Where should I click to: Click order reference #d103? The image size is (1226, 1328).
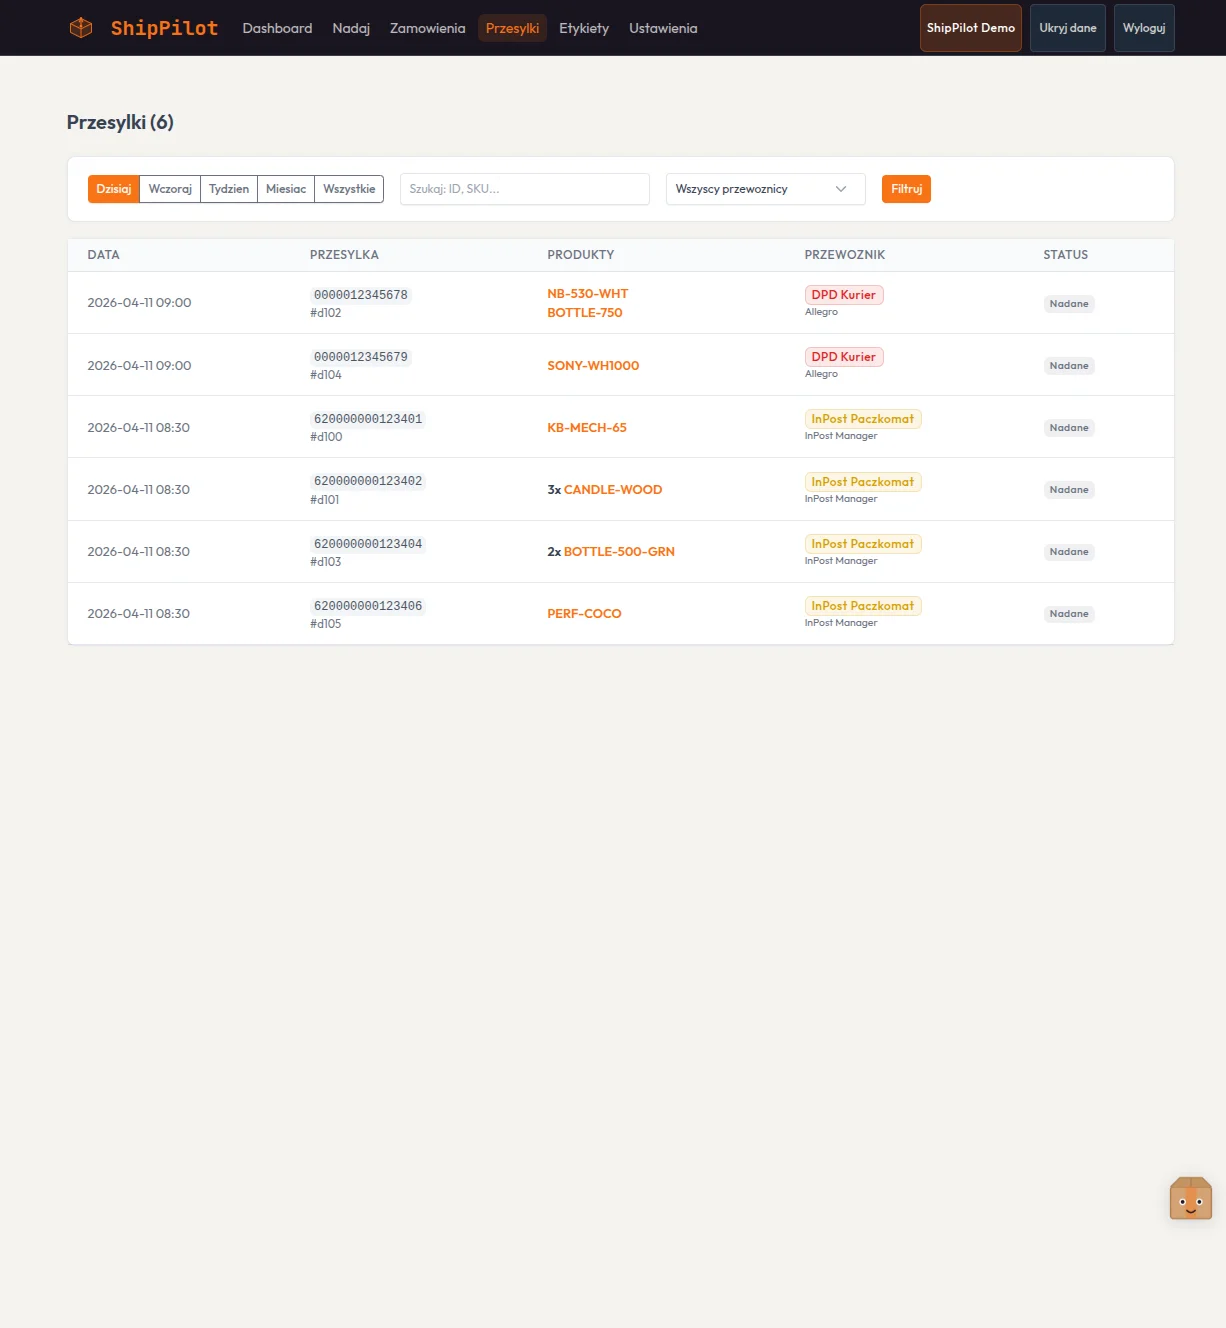pyautogui.click(x=326, y=562)
